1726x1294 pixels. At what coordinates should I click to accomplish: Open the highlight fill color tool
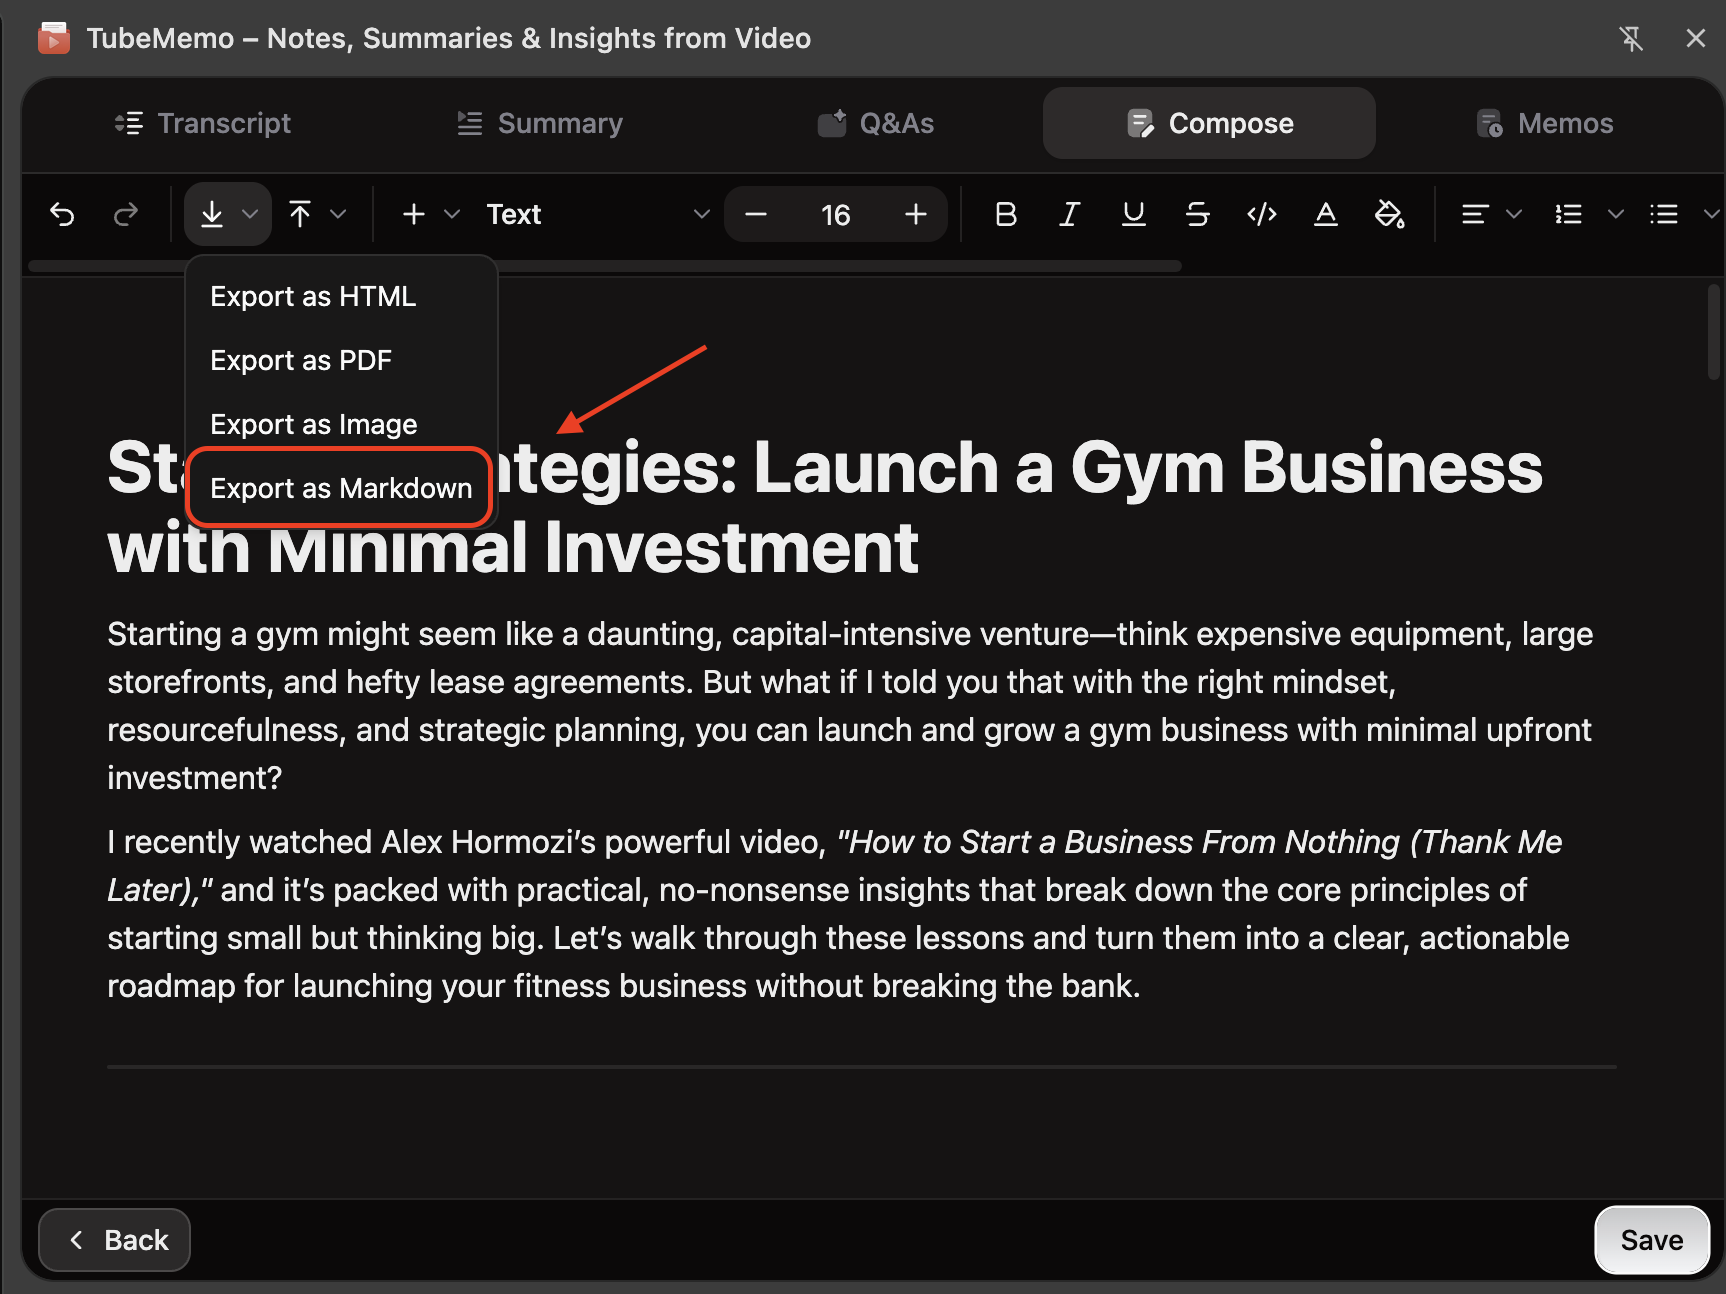pos(1390,214)
